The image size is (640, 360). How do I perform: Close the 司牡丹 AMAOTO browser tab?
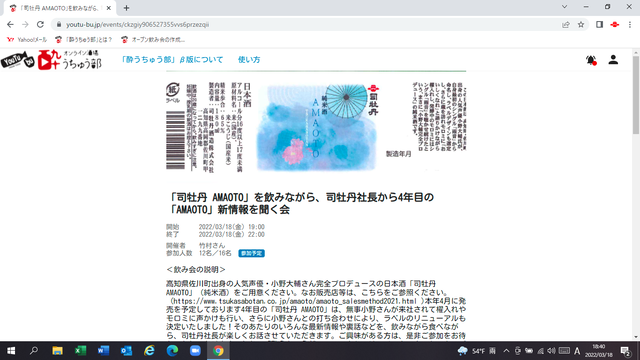click(x=109, y=8)
